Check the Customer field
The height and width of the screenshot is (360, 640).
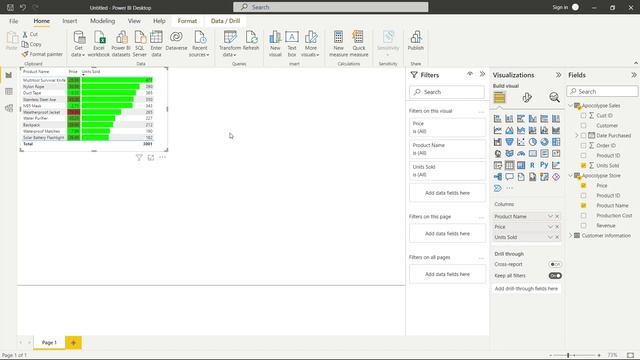coord(583,126)
